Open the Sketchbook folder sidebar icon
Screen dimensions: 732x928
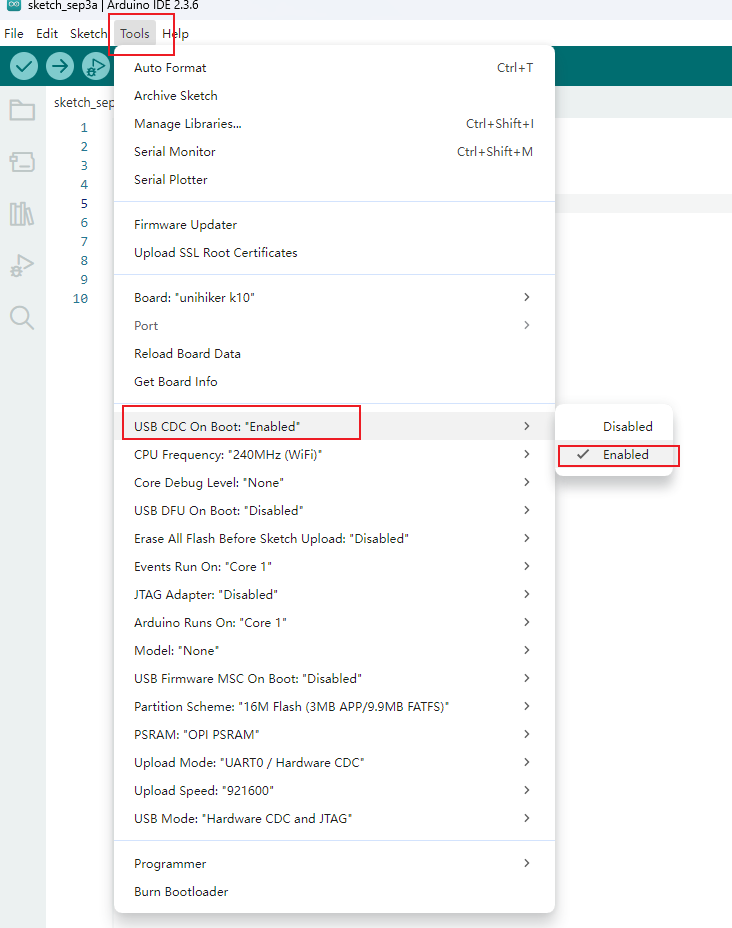(x=22, y=110)
